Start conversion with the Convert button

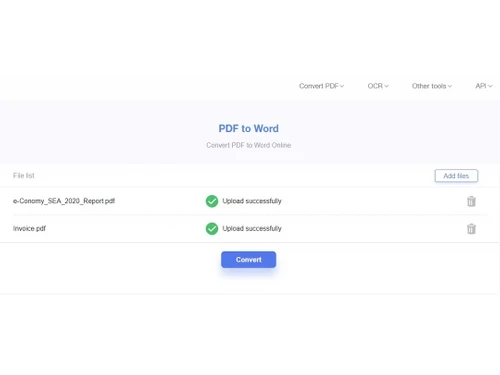[248, 259]
